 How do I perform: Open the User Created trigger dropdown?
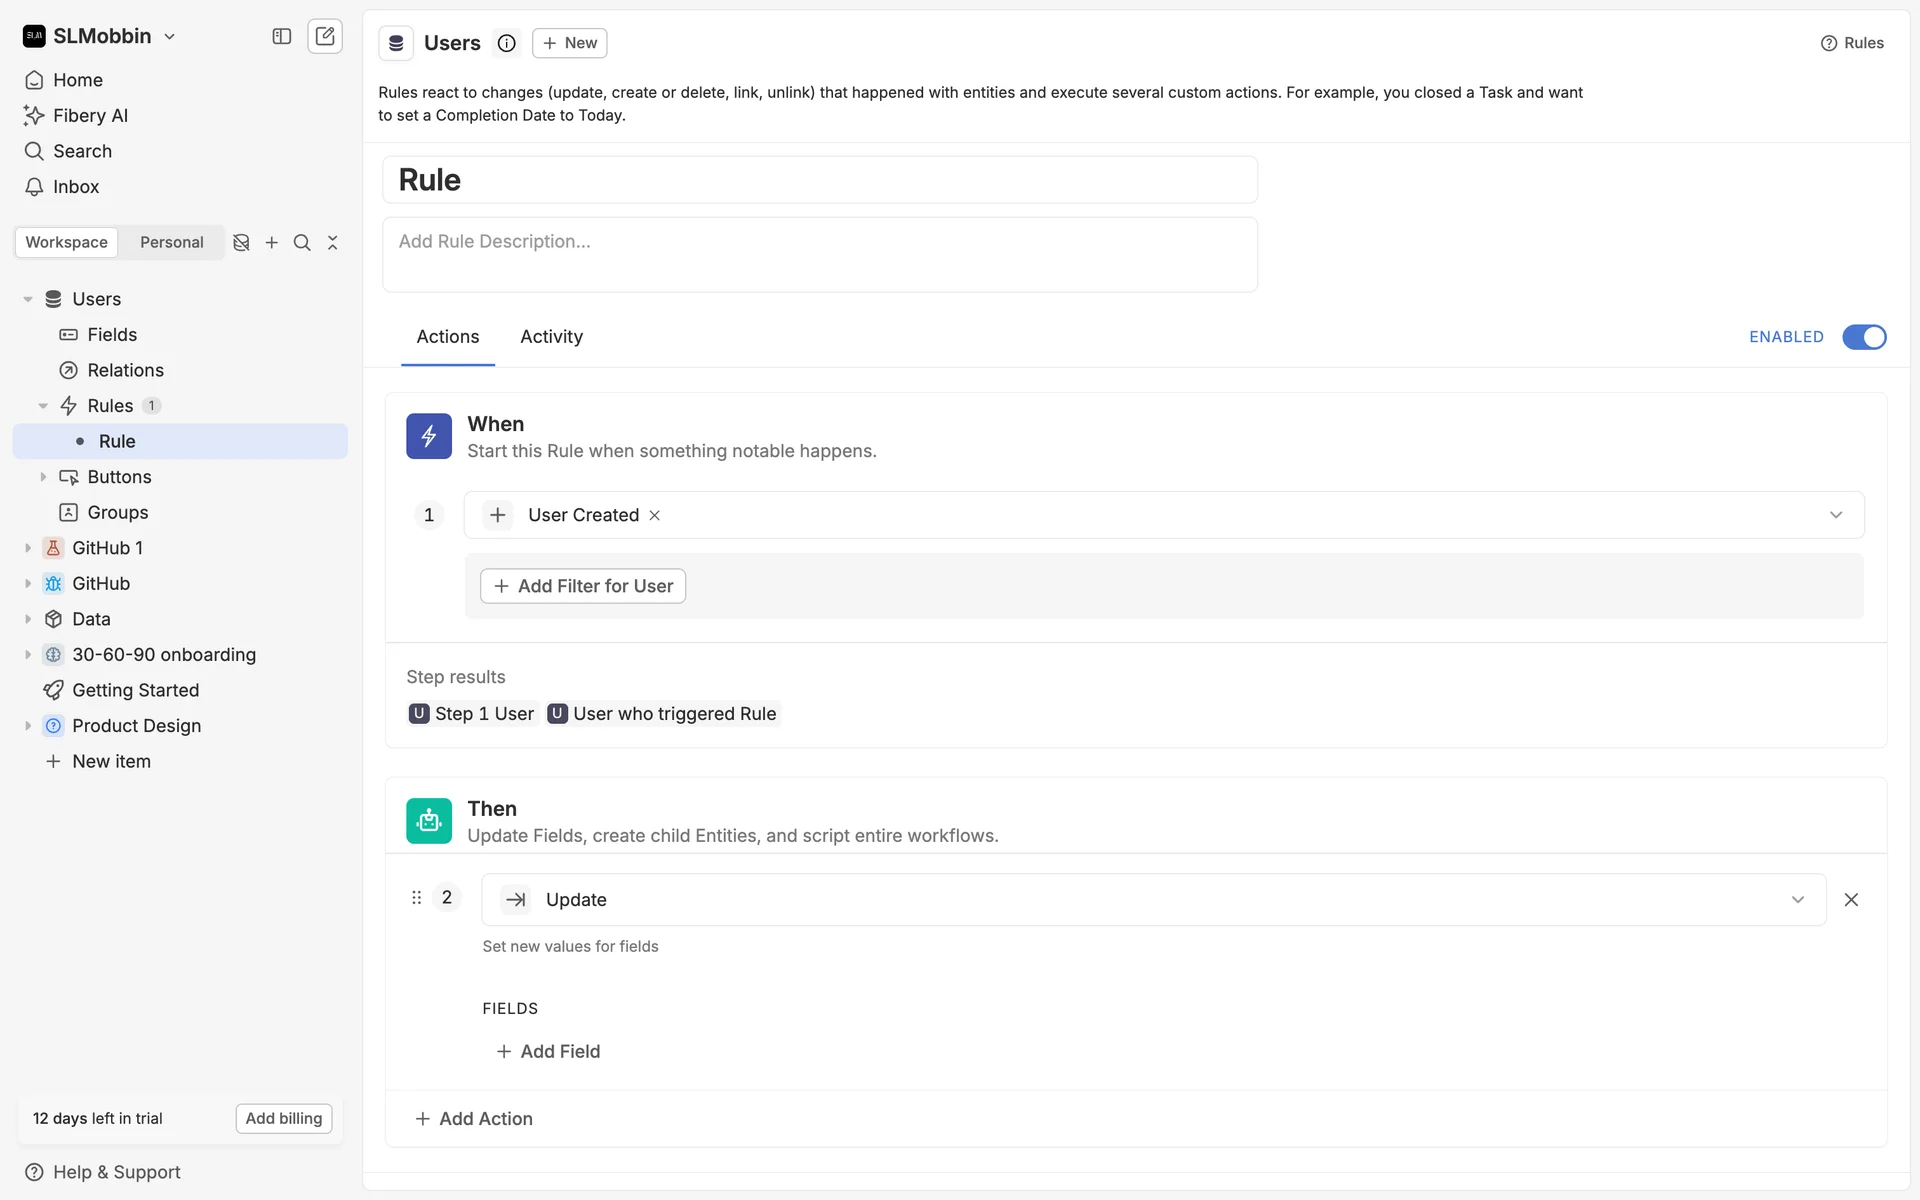(x=1836, y=515)
